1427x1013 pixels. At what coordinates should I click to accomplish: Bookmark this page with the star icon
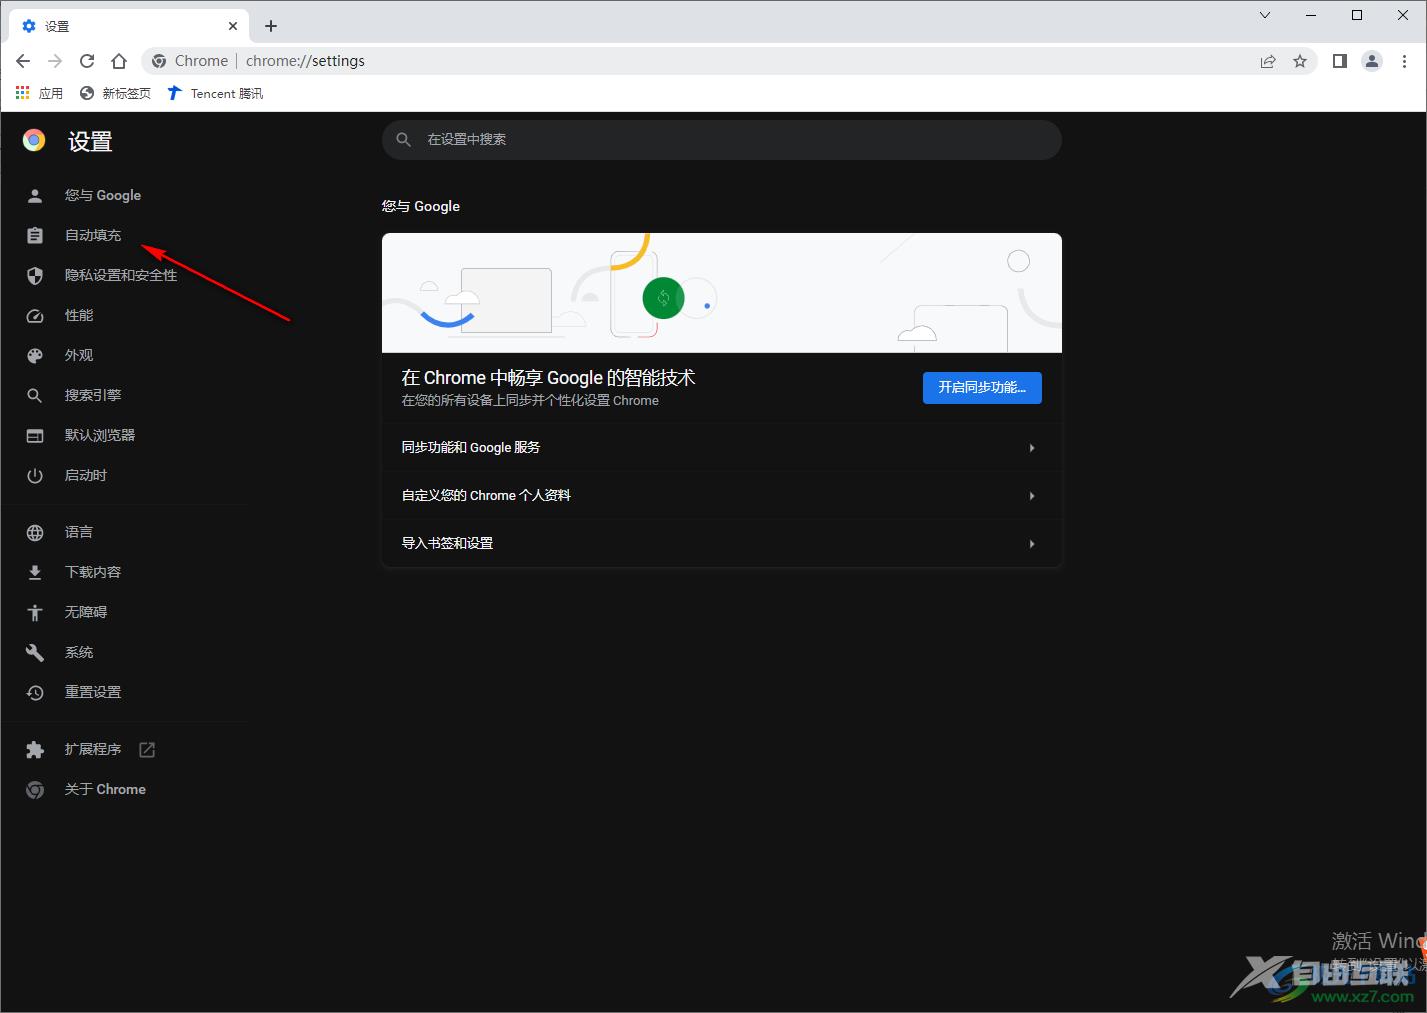[x=1300, y=61]
